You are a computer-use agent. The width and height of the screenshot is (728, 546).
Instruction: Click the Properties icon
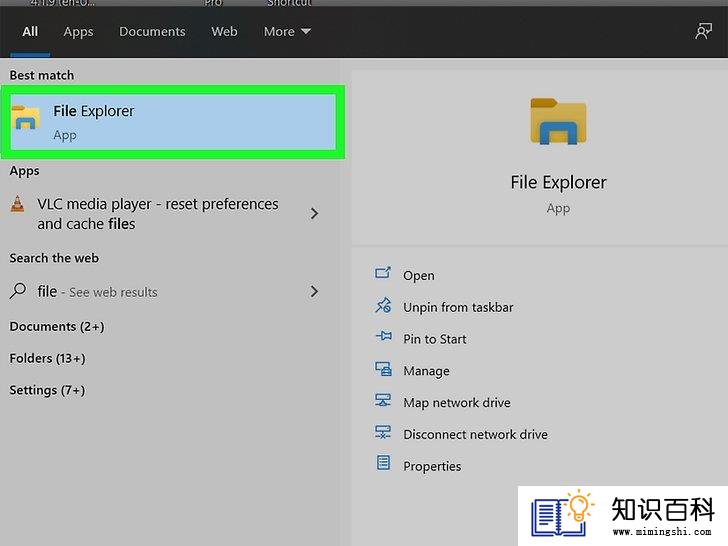coord(383,462)
